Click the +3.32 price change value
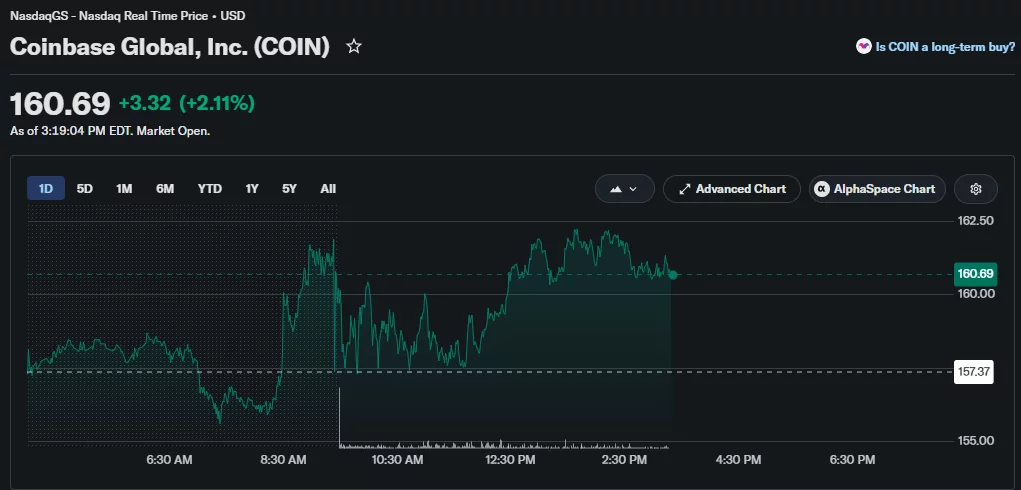The height and width of the screenshot is (490, 1021). [x=145, y=103]
